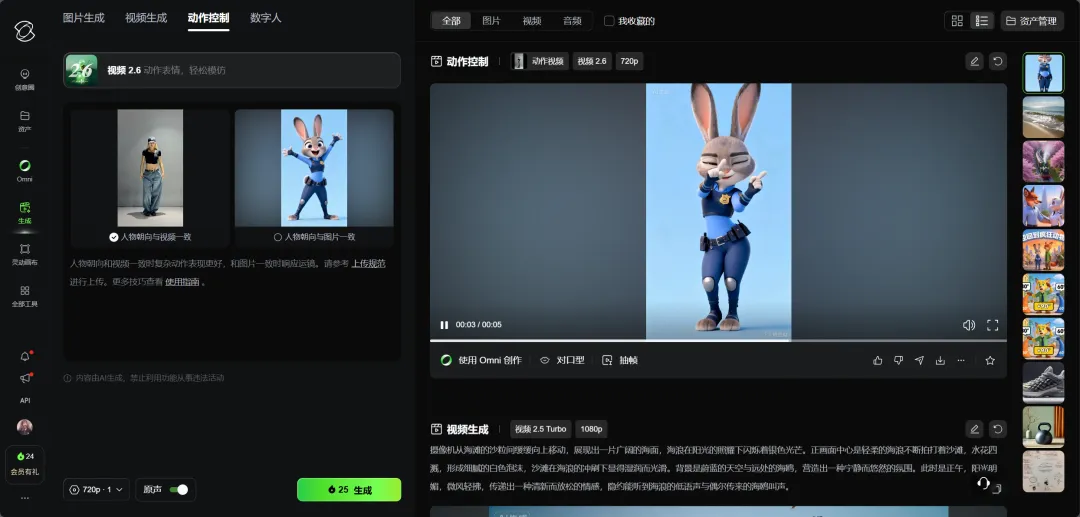Click the 会员有礼 credits badge
The height and width of the screenshot is (517, 1080).
click(25, 464)
